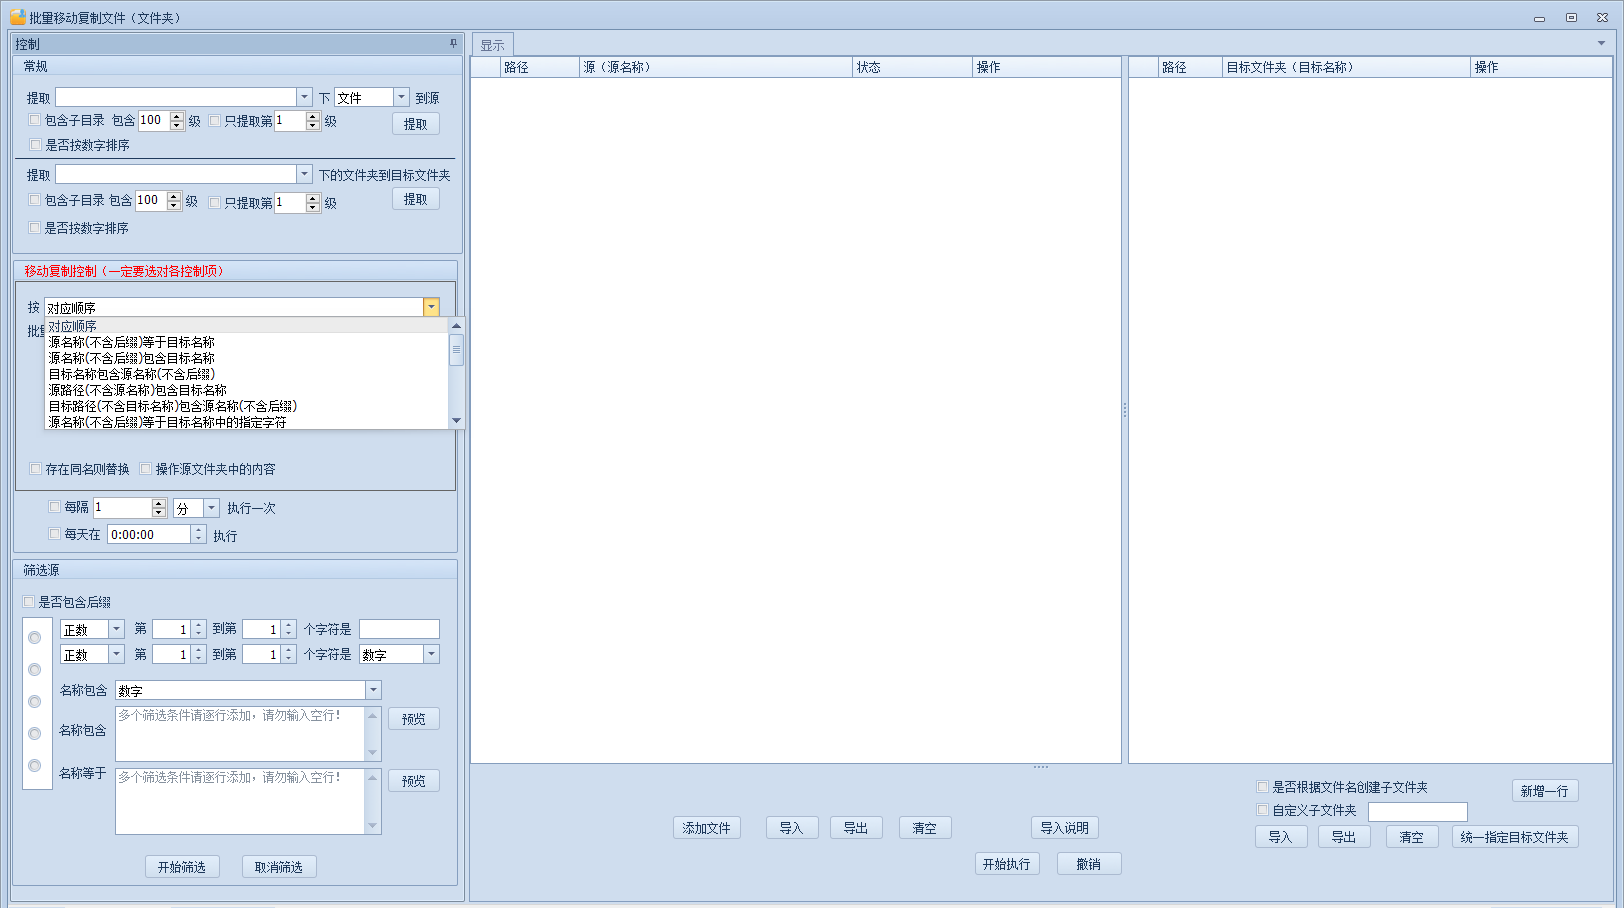Click 添加文件 button
The image size is (1624, 908).
pyautogui.click(x=707, y=828)
